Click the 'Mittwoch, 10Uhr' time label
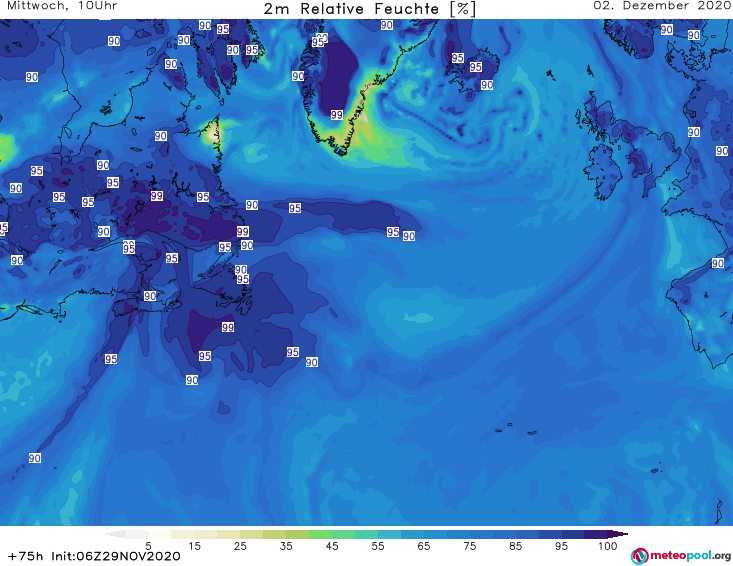This screenshot has width=733, height=566. coord(62,6)
